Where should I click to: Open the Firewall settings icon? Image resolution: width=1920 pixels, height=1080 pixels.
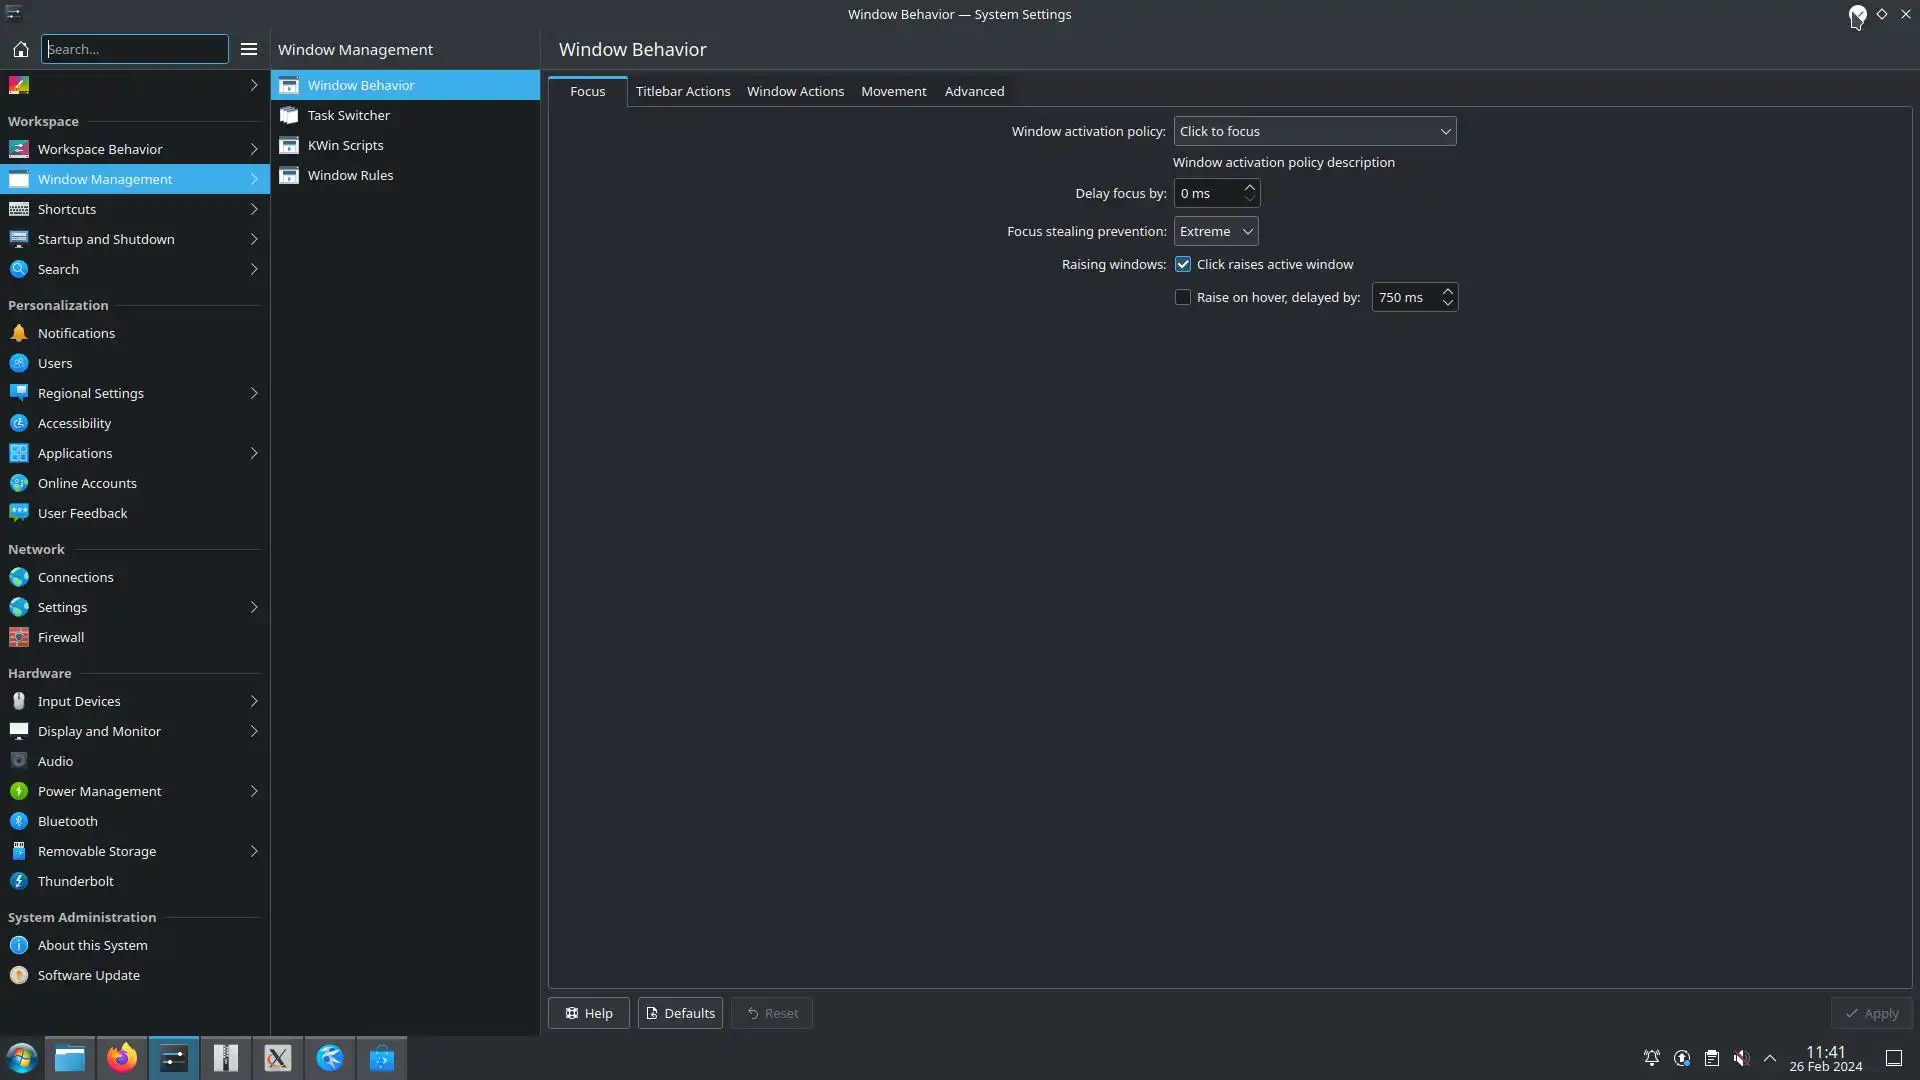(x=19, y=637)
